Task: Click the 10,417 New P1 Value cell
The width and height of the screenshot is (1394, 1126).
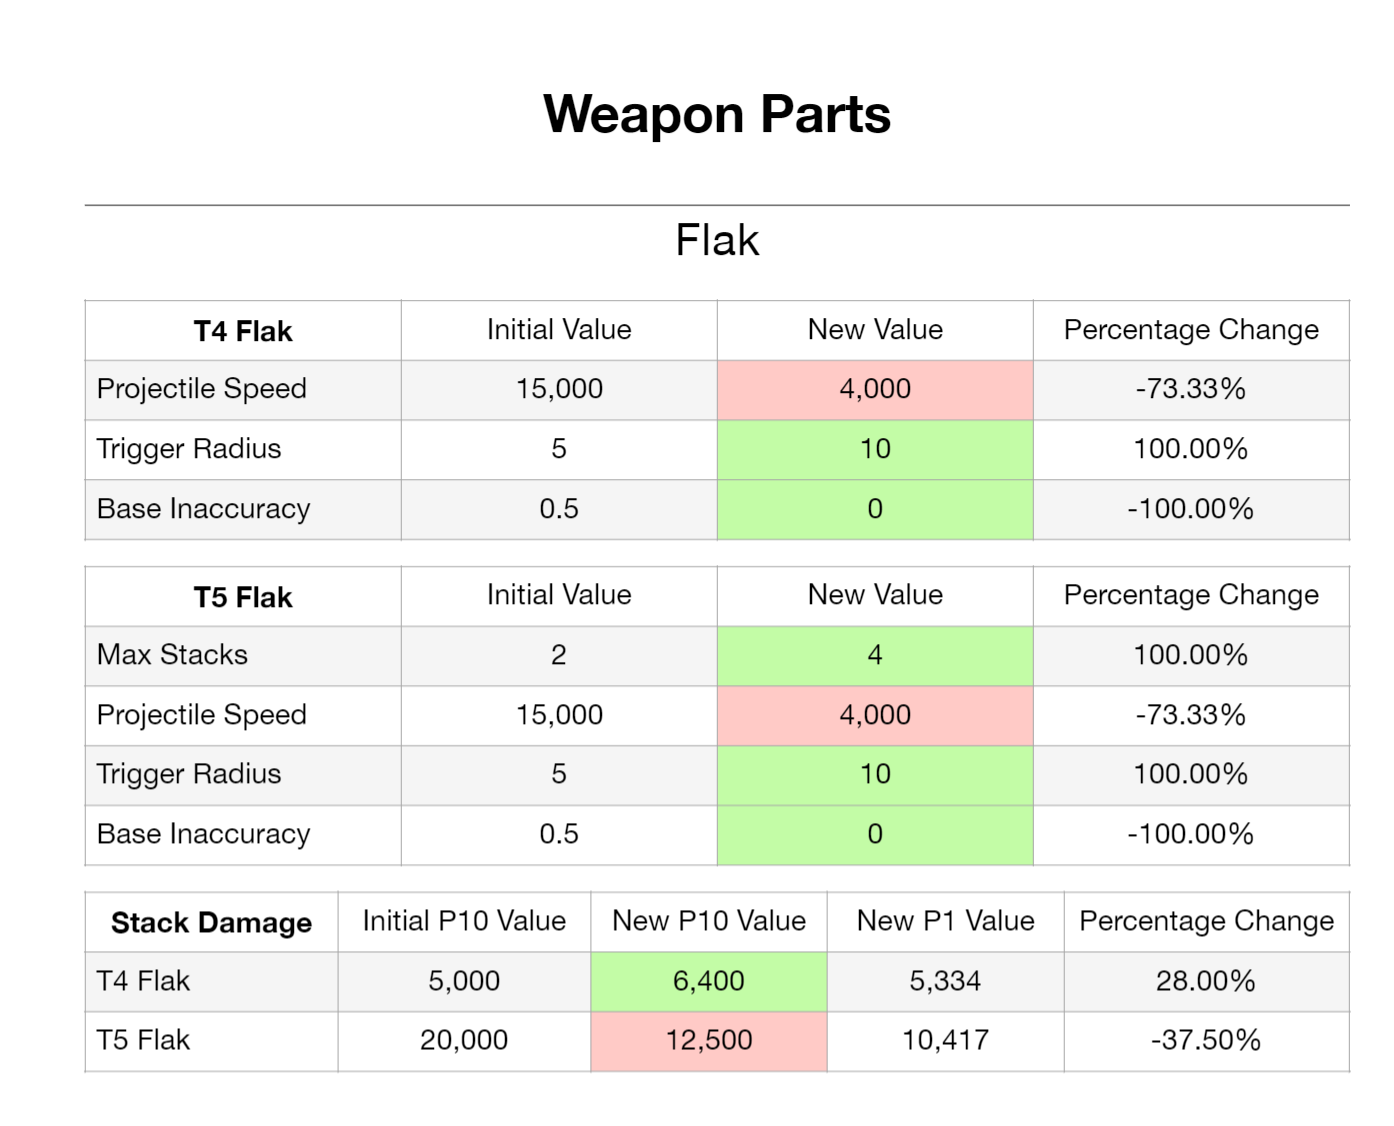Action: click(945, 1040)
